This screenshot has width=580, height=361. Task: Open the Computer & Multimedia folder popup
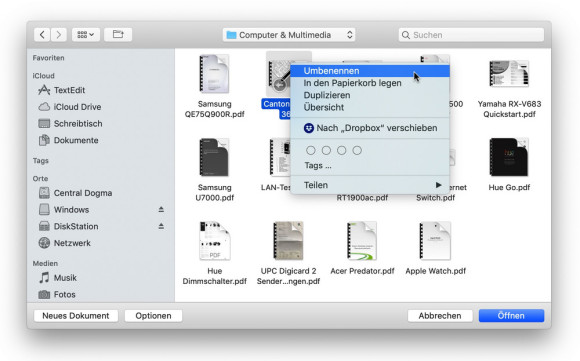pyautogui.click(x=289, y=35)
